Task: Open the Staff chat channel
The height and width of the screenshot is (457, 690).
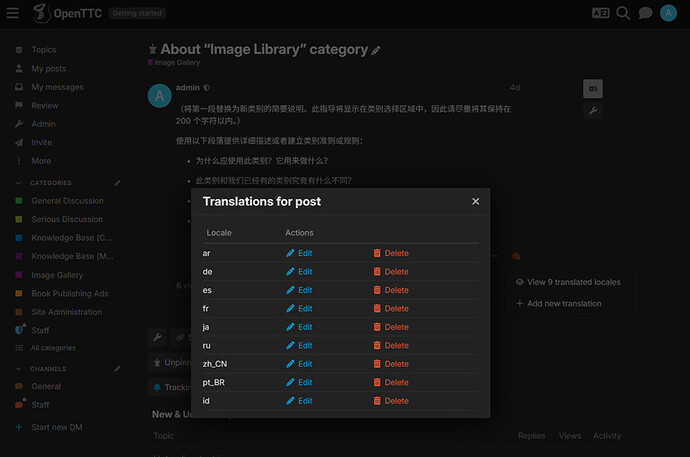Action: pos(40,405)
